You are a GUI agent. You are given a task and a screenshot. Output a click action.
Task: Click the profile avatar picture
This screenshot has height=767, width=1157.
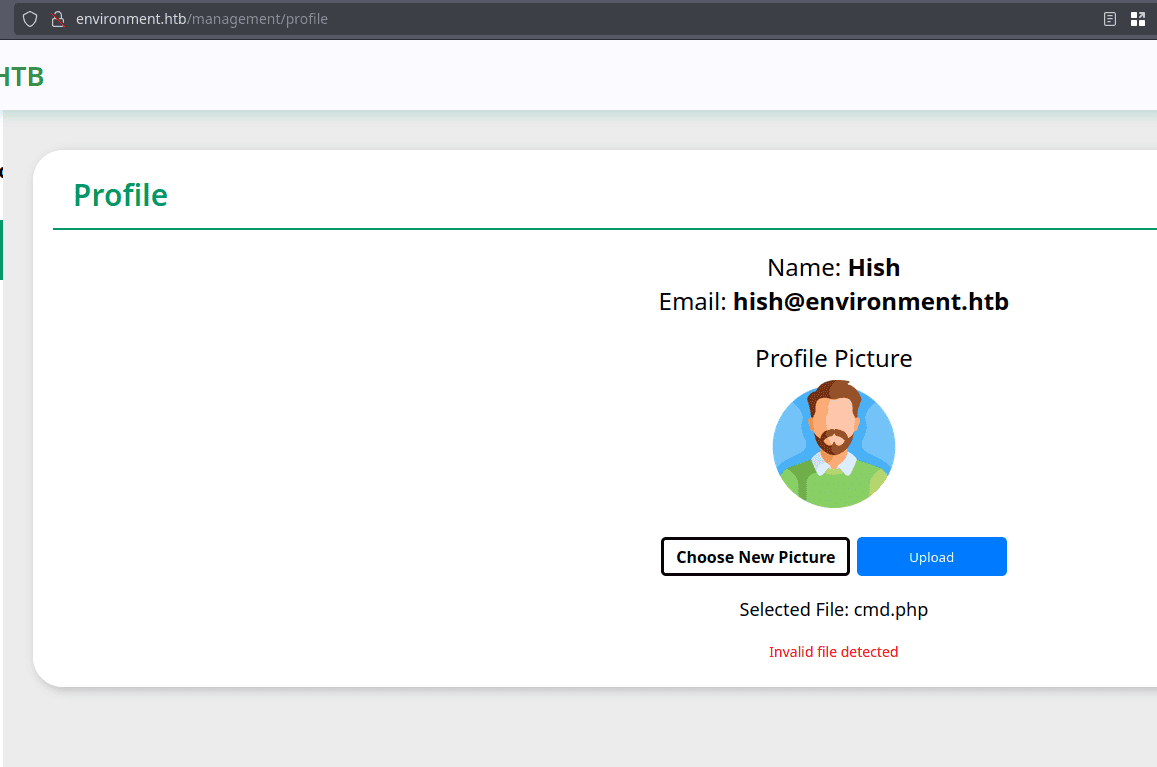point(833,445)
